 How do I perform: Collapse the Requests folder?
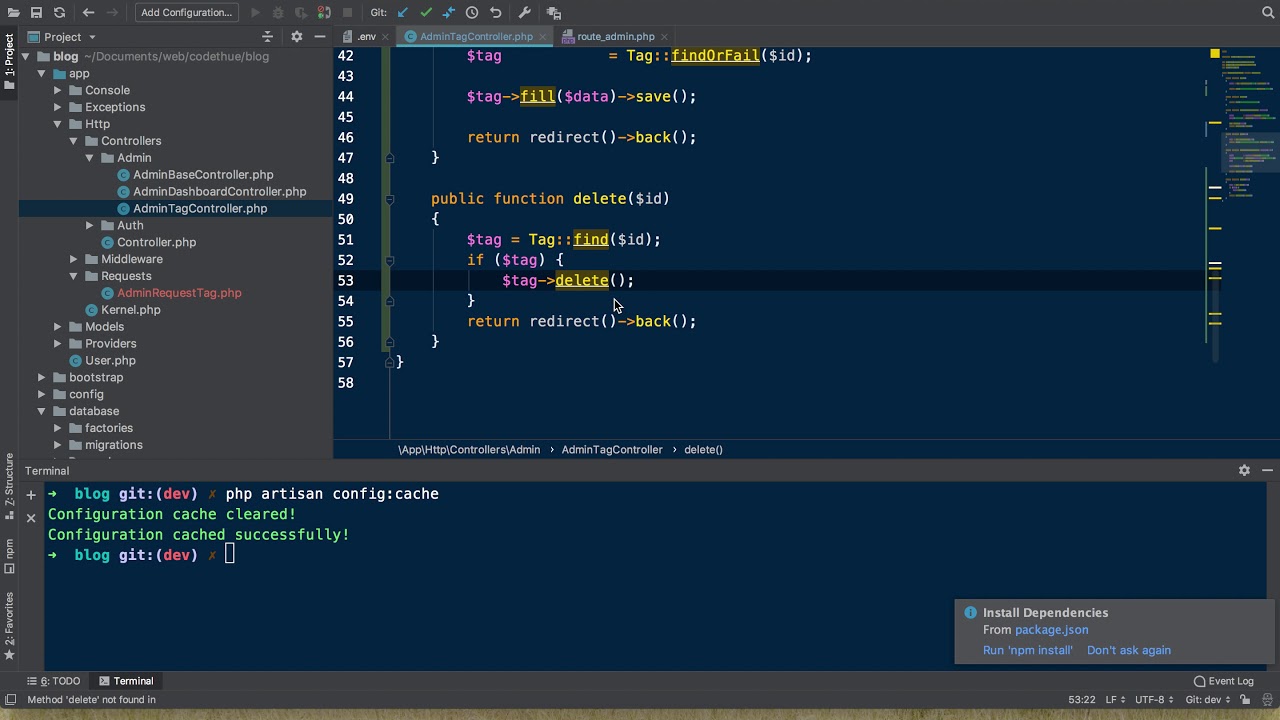pyautogui.click(x=74, y=276)
